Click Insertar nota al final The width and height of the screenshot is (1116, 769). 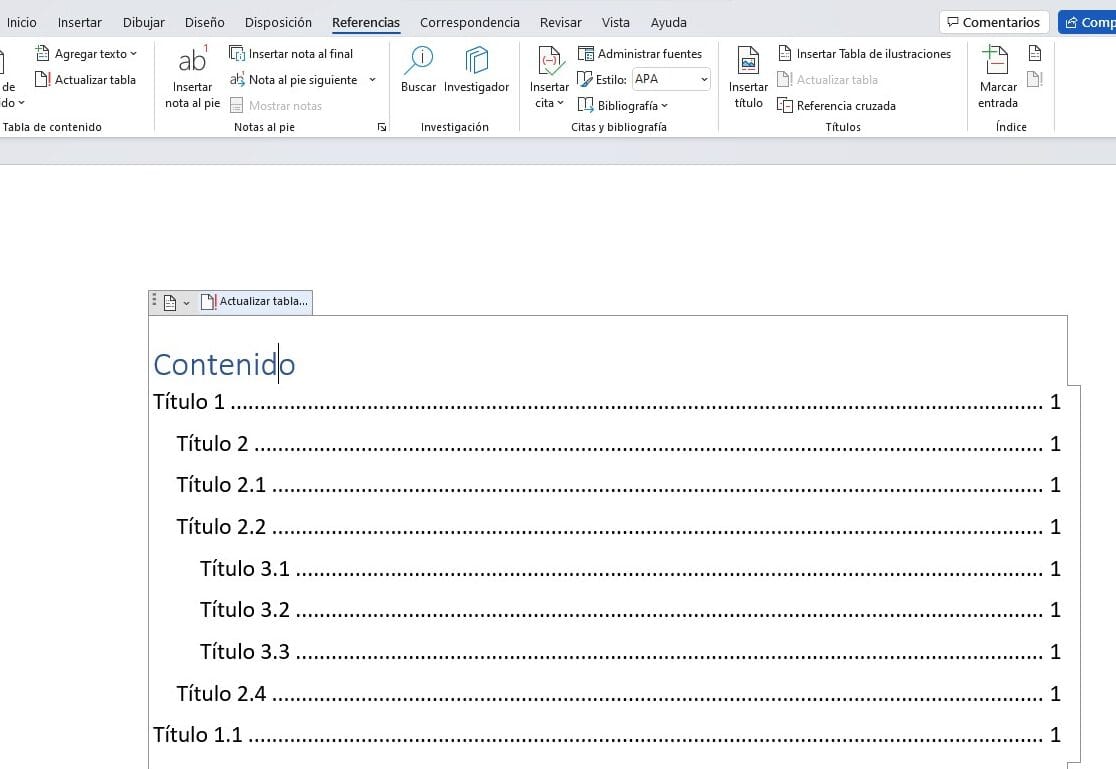(294, 53)
